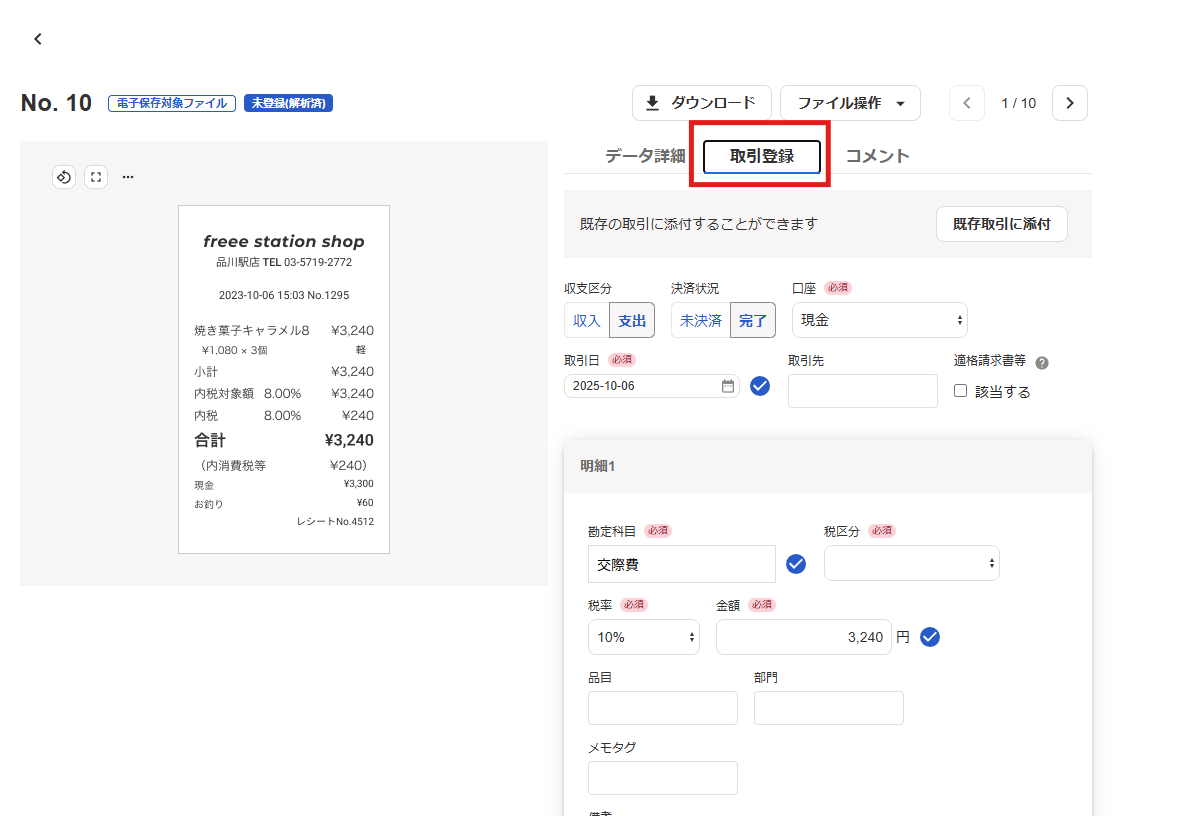Click the 取引先 input field

[x=863, y=391]
